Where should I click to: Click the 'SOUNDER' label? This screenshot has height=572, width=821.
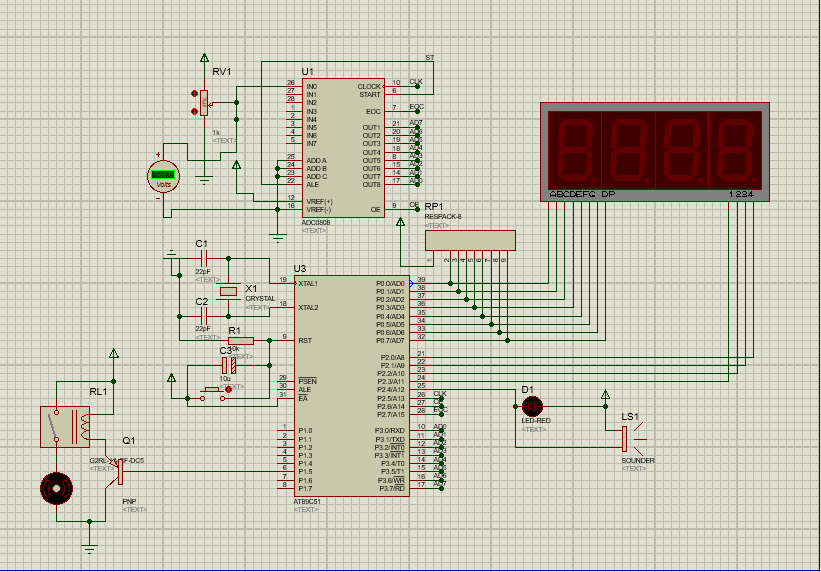coord(638,460)
